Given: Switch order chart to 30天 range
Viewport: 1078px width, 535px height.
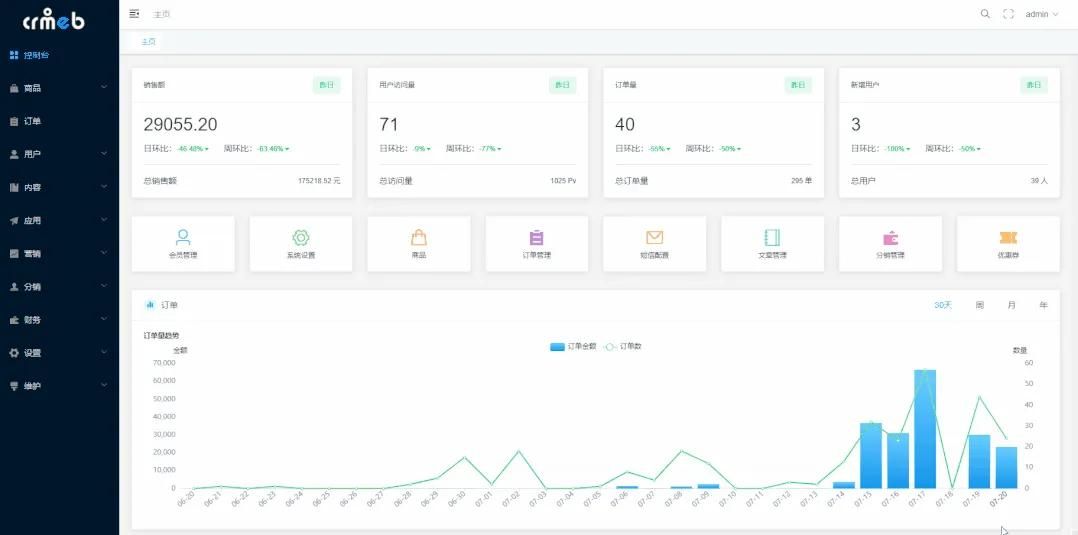Looking at the screenshot, I should (943, 305).
